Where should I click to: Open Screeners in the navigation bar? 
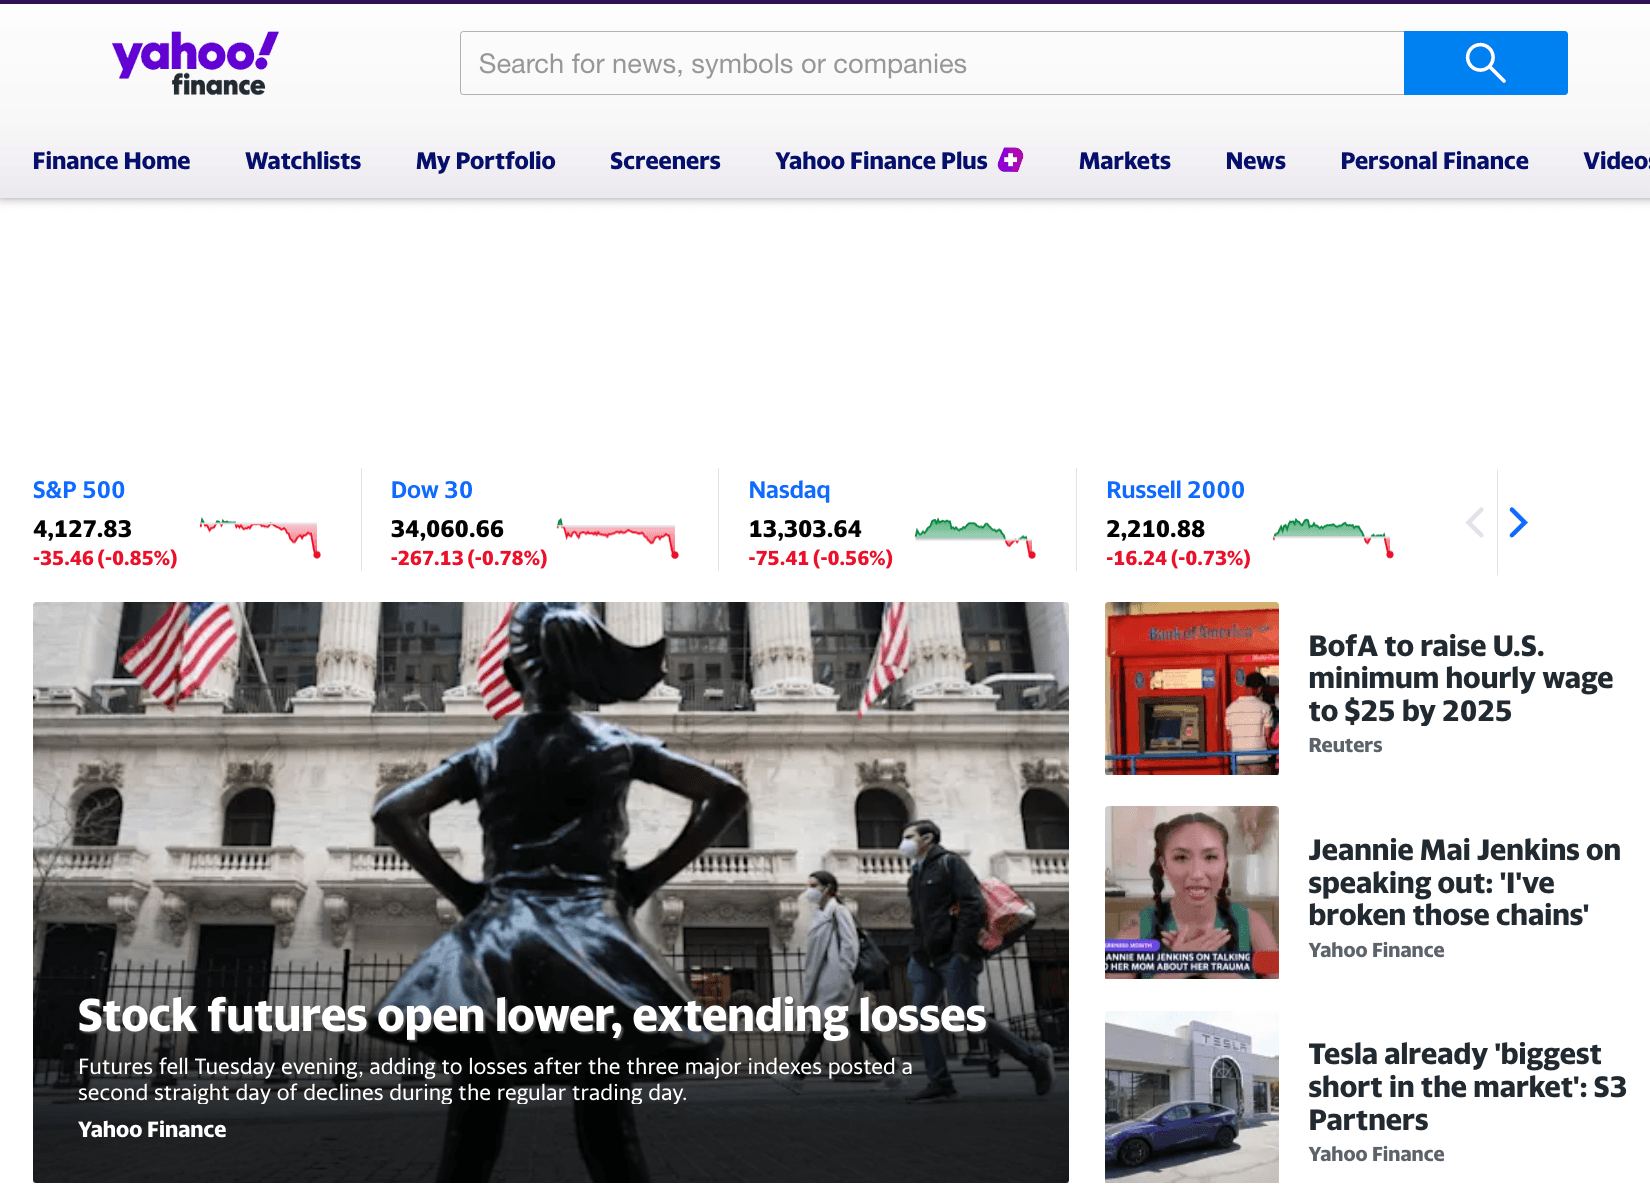click(665, 161)
